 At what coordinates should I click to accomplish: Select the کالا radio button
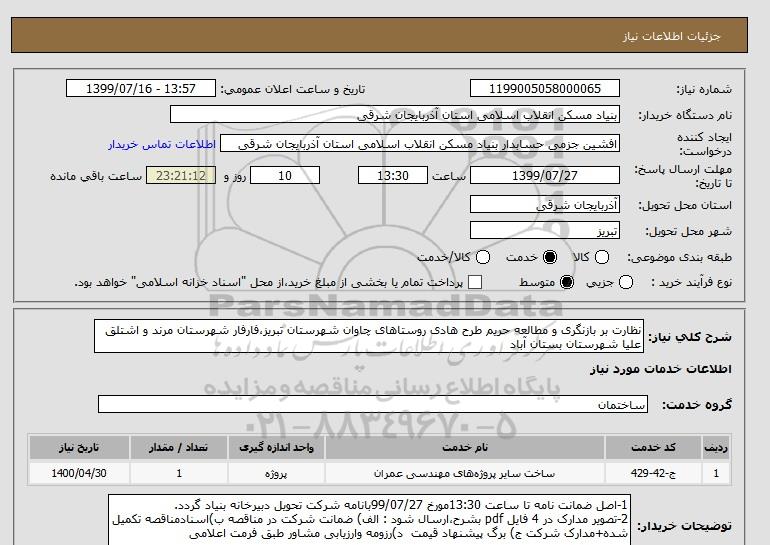(602, 257)
